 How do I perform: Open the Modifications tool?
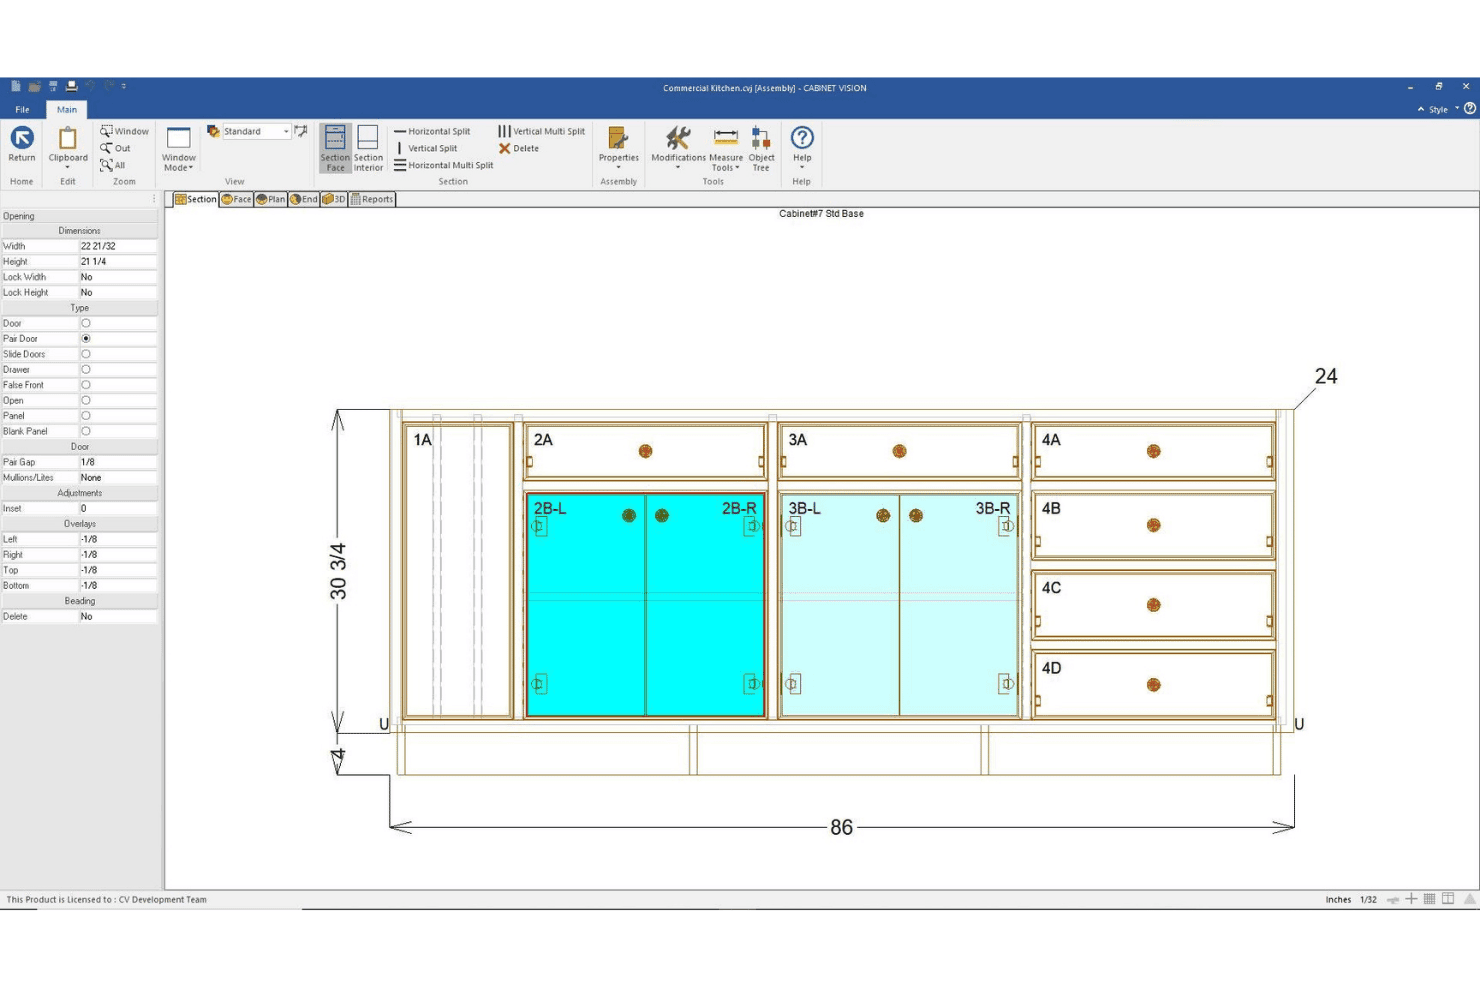pos(678,147)
